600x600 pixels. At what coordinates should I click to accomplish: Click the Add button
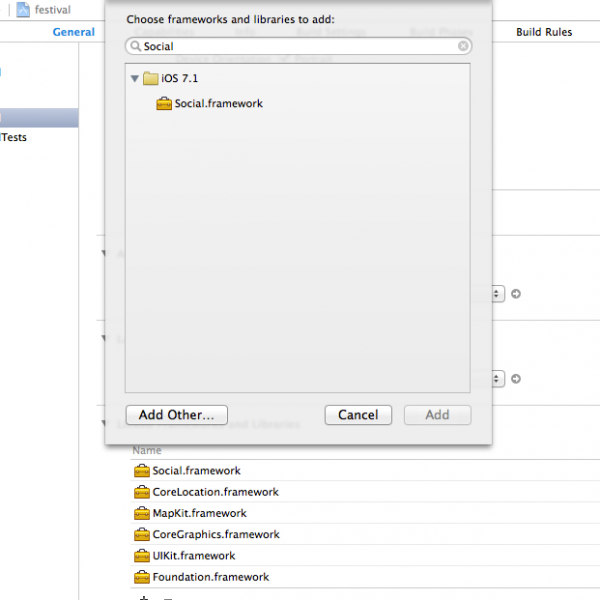[437, 415]
